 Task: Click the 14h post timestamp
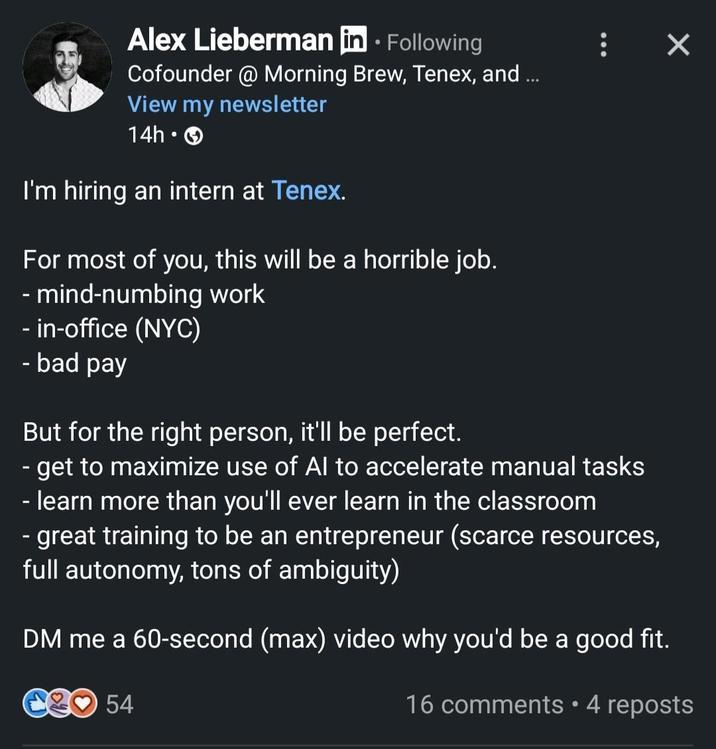[x=145, y=135]
